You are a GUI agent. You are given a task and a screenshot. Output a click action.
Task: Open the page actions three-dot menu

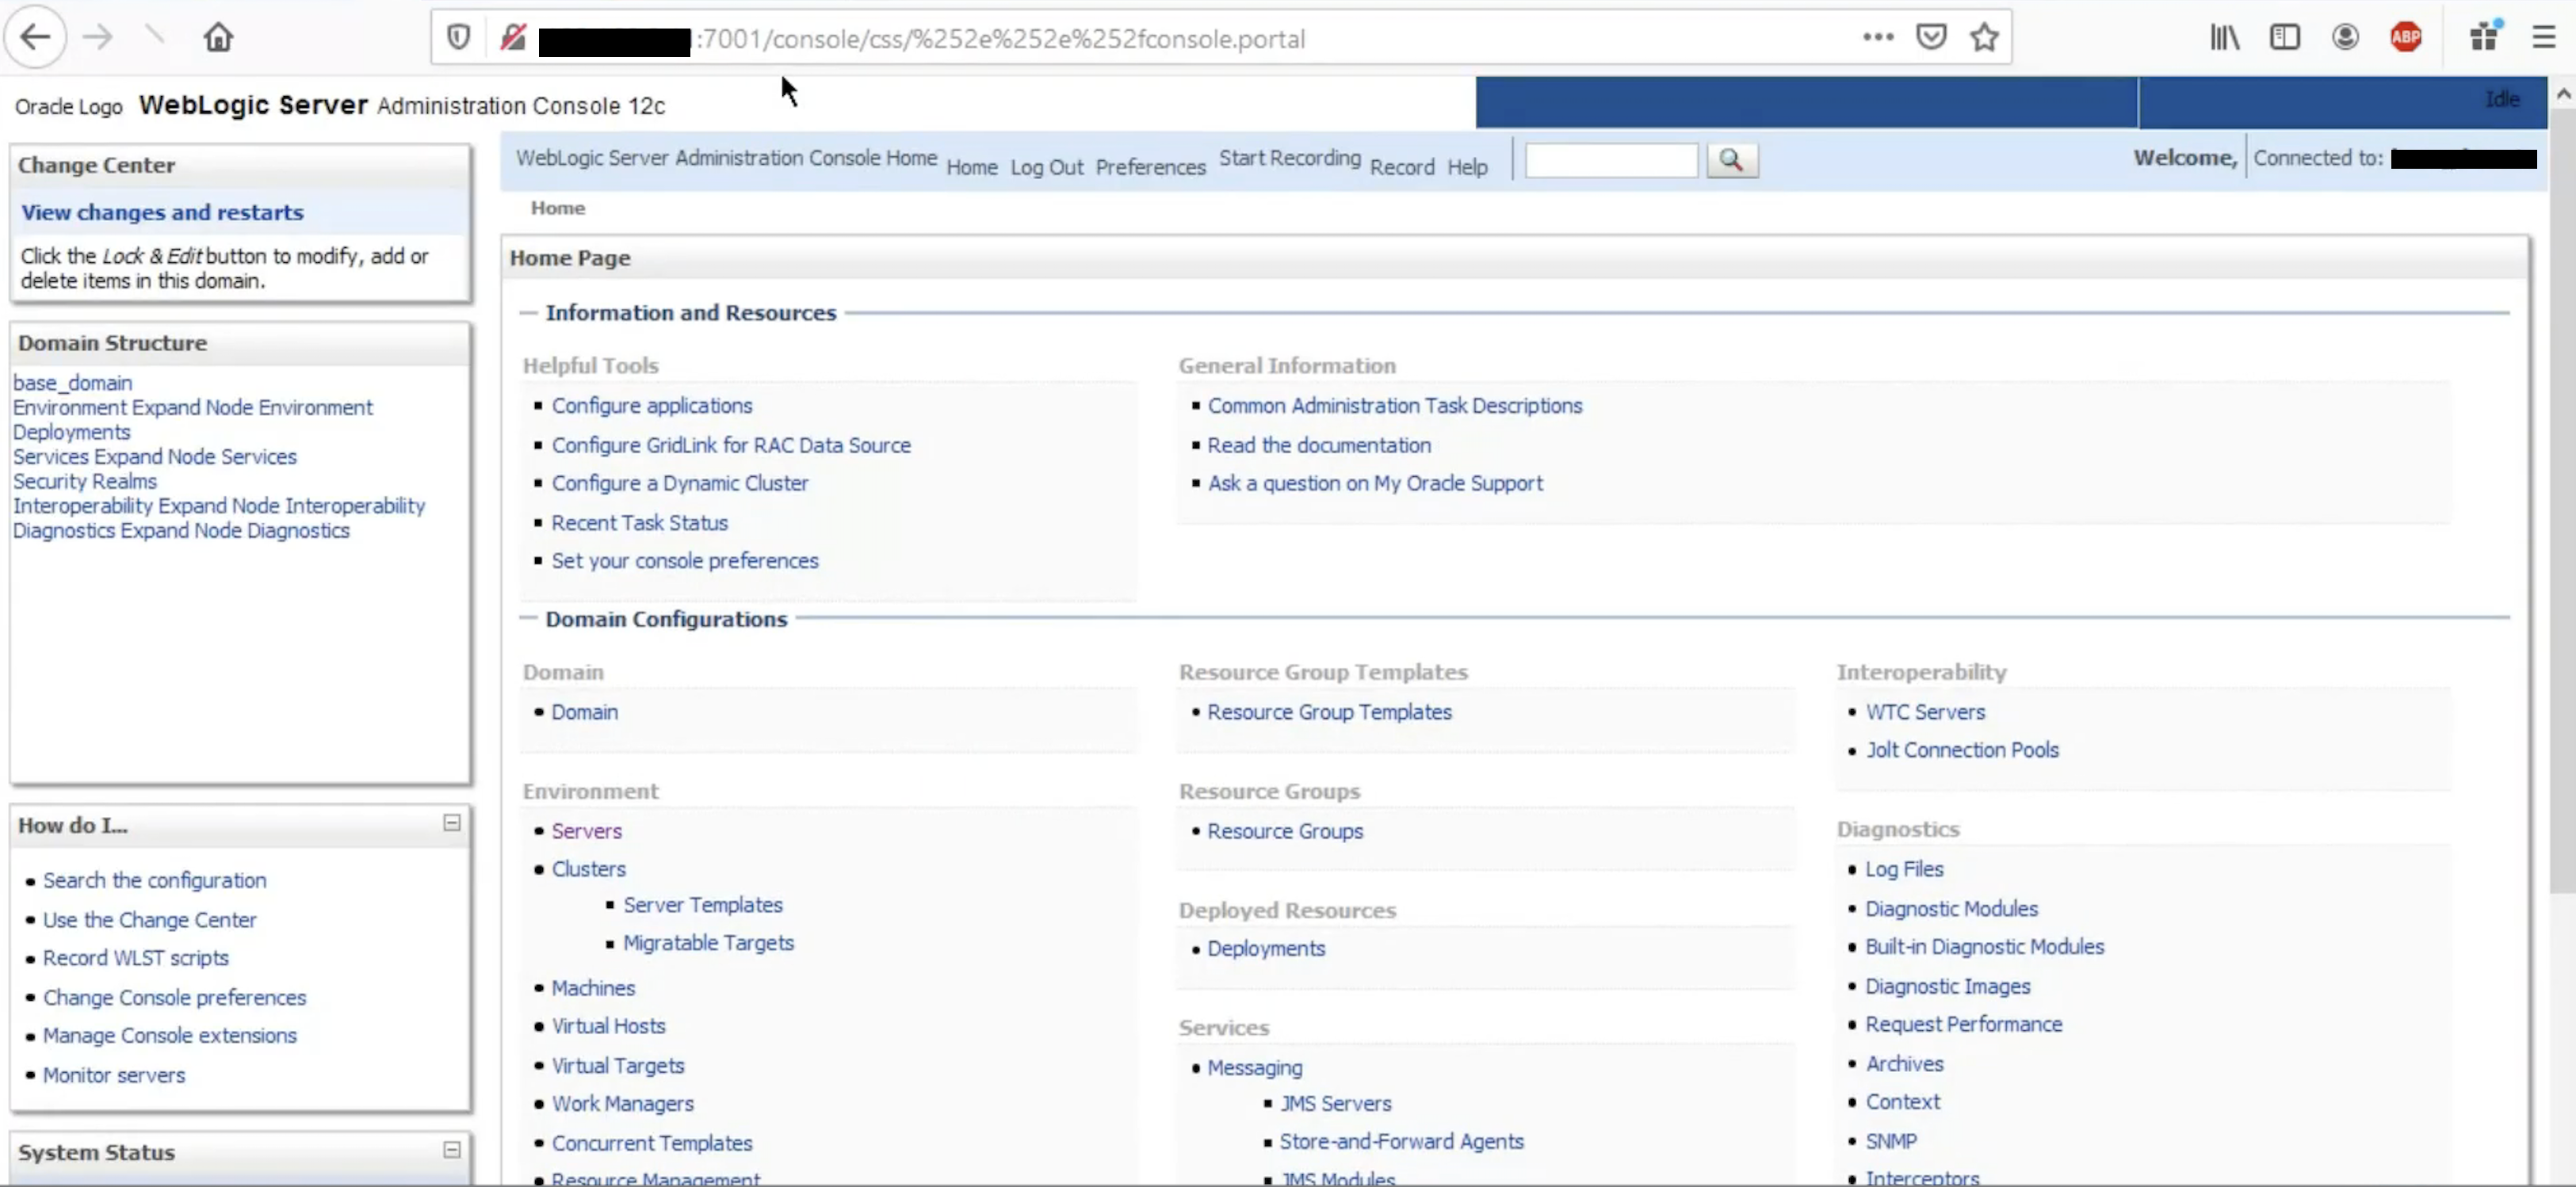tap(1878, 38)
